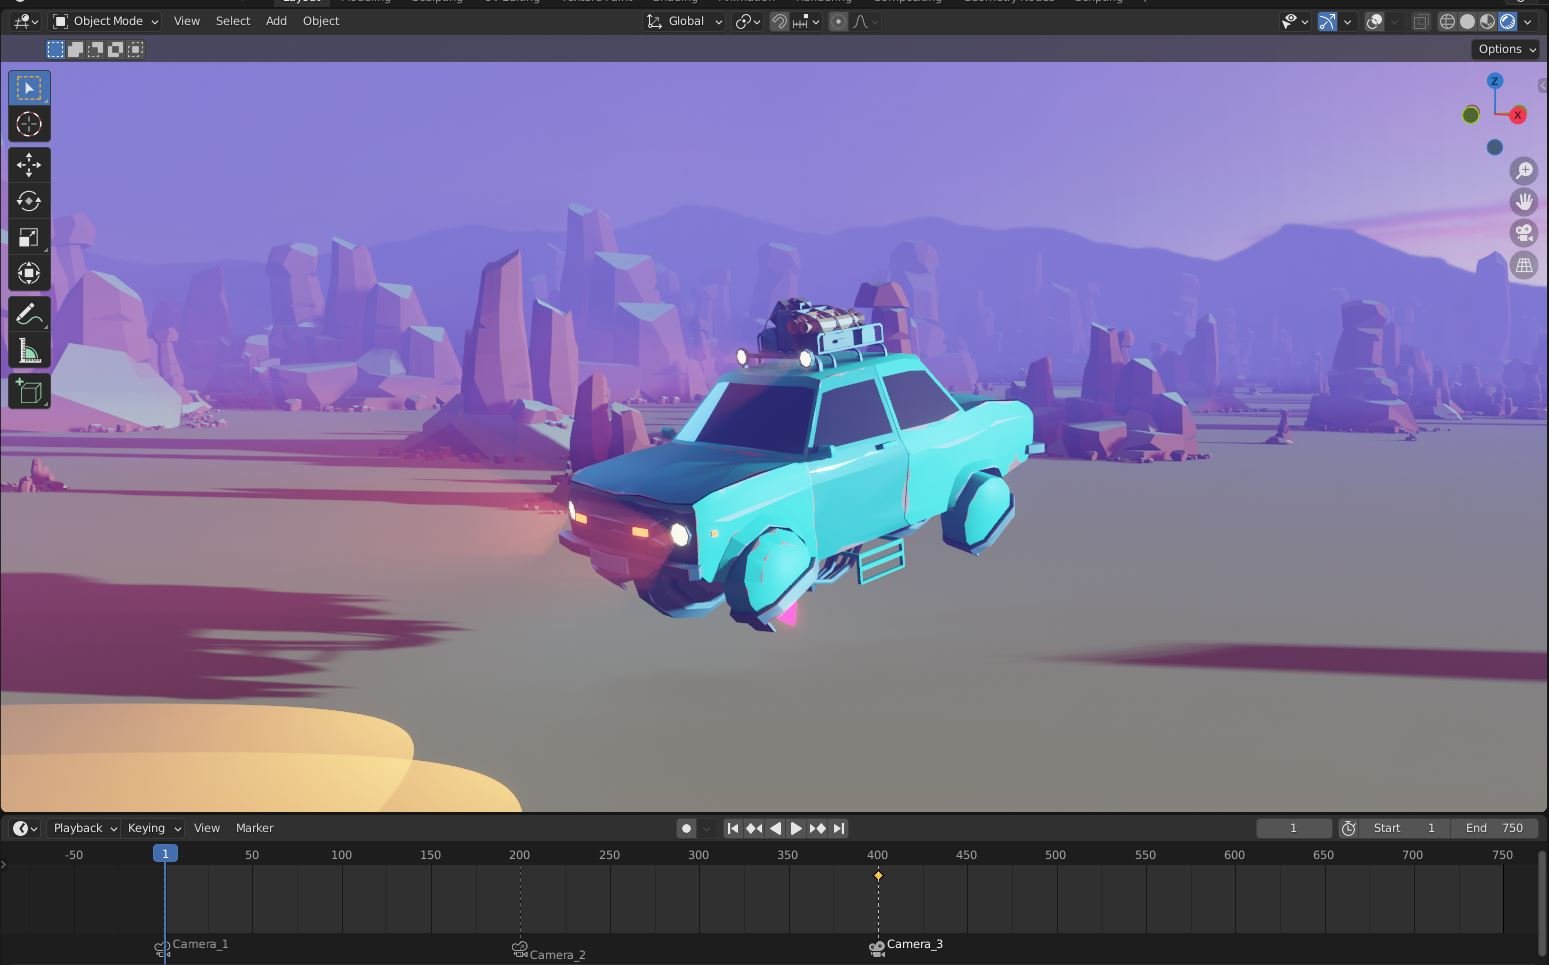Click the End frame field
Image resolution: width=1549 pixels, height=965 pixels.
1494,828
